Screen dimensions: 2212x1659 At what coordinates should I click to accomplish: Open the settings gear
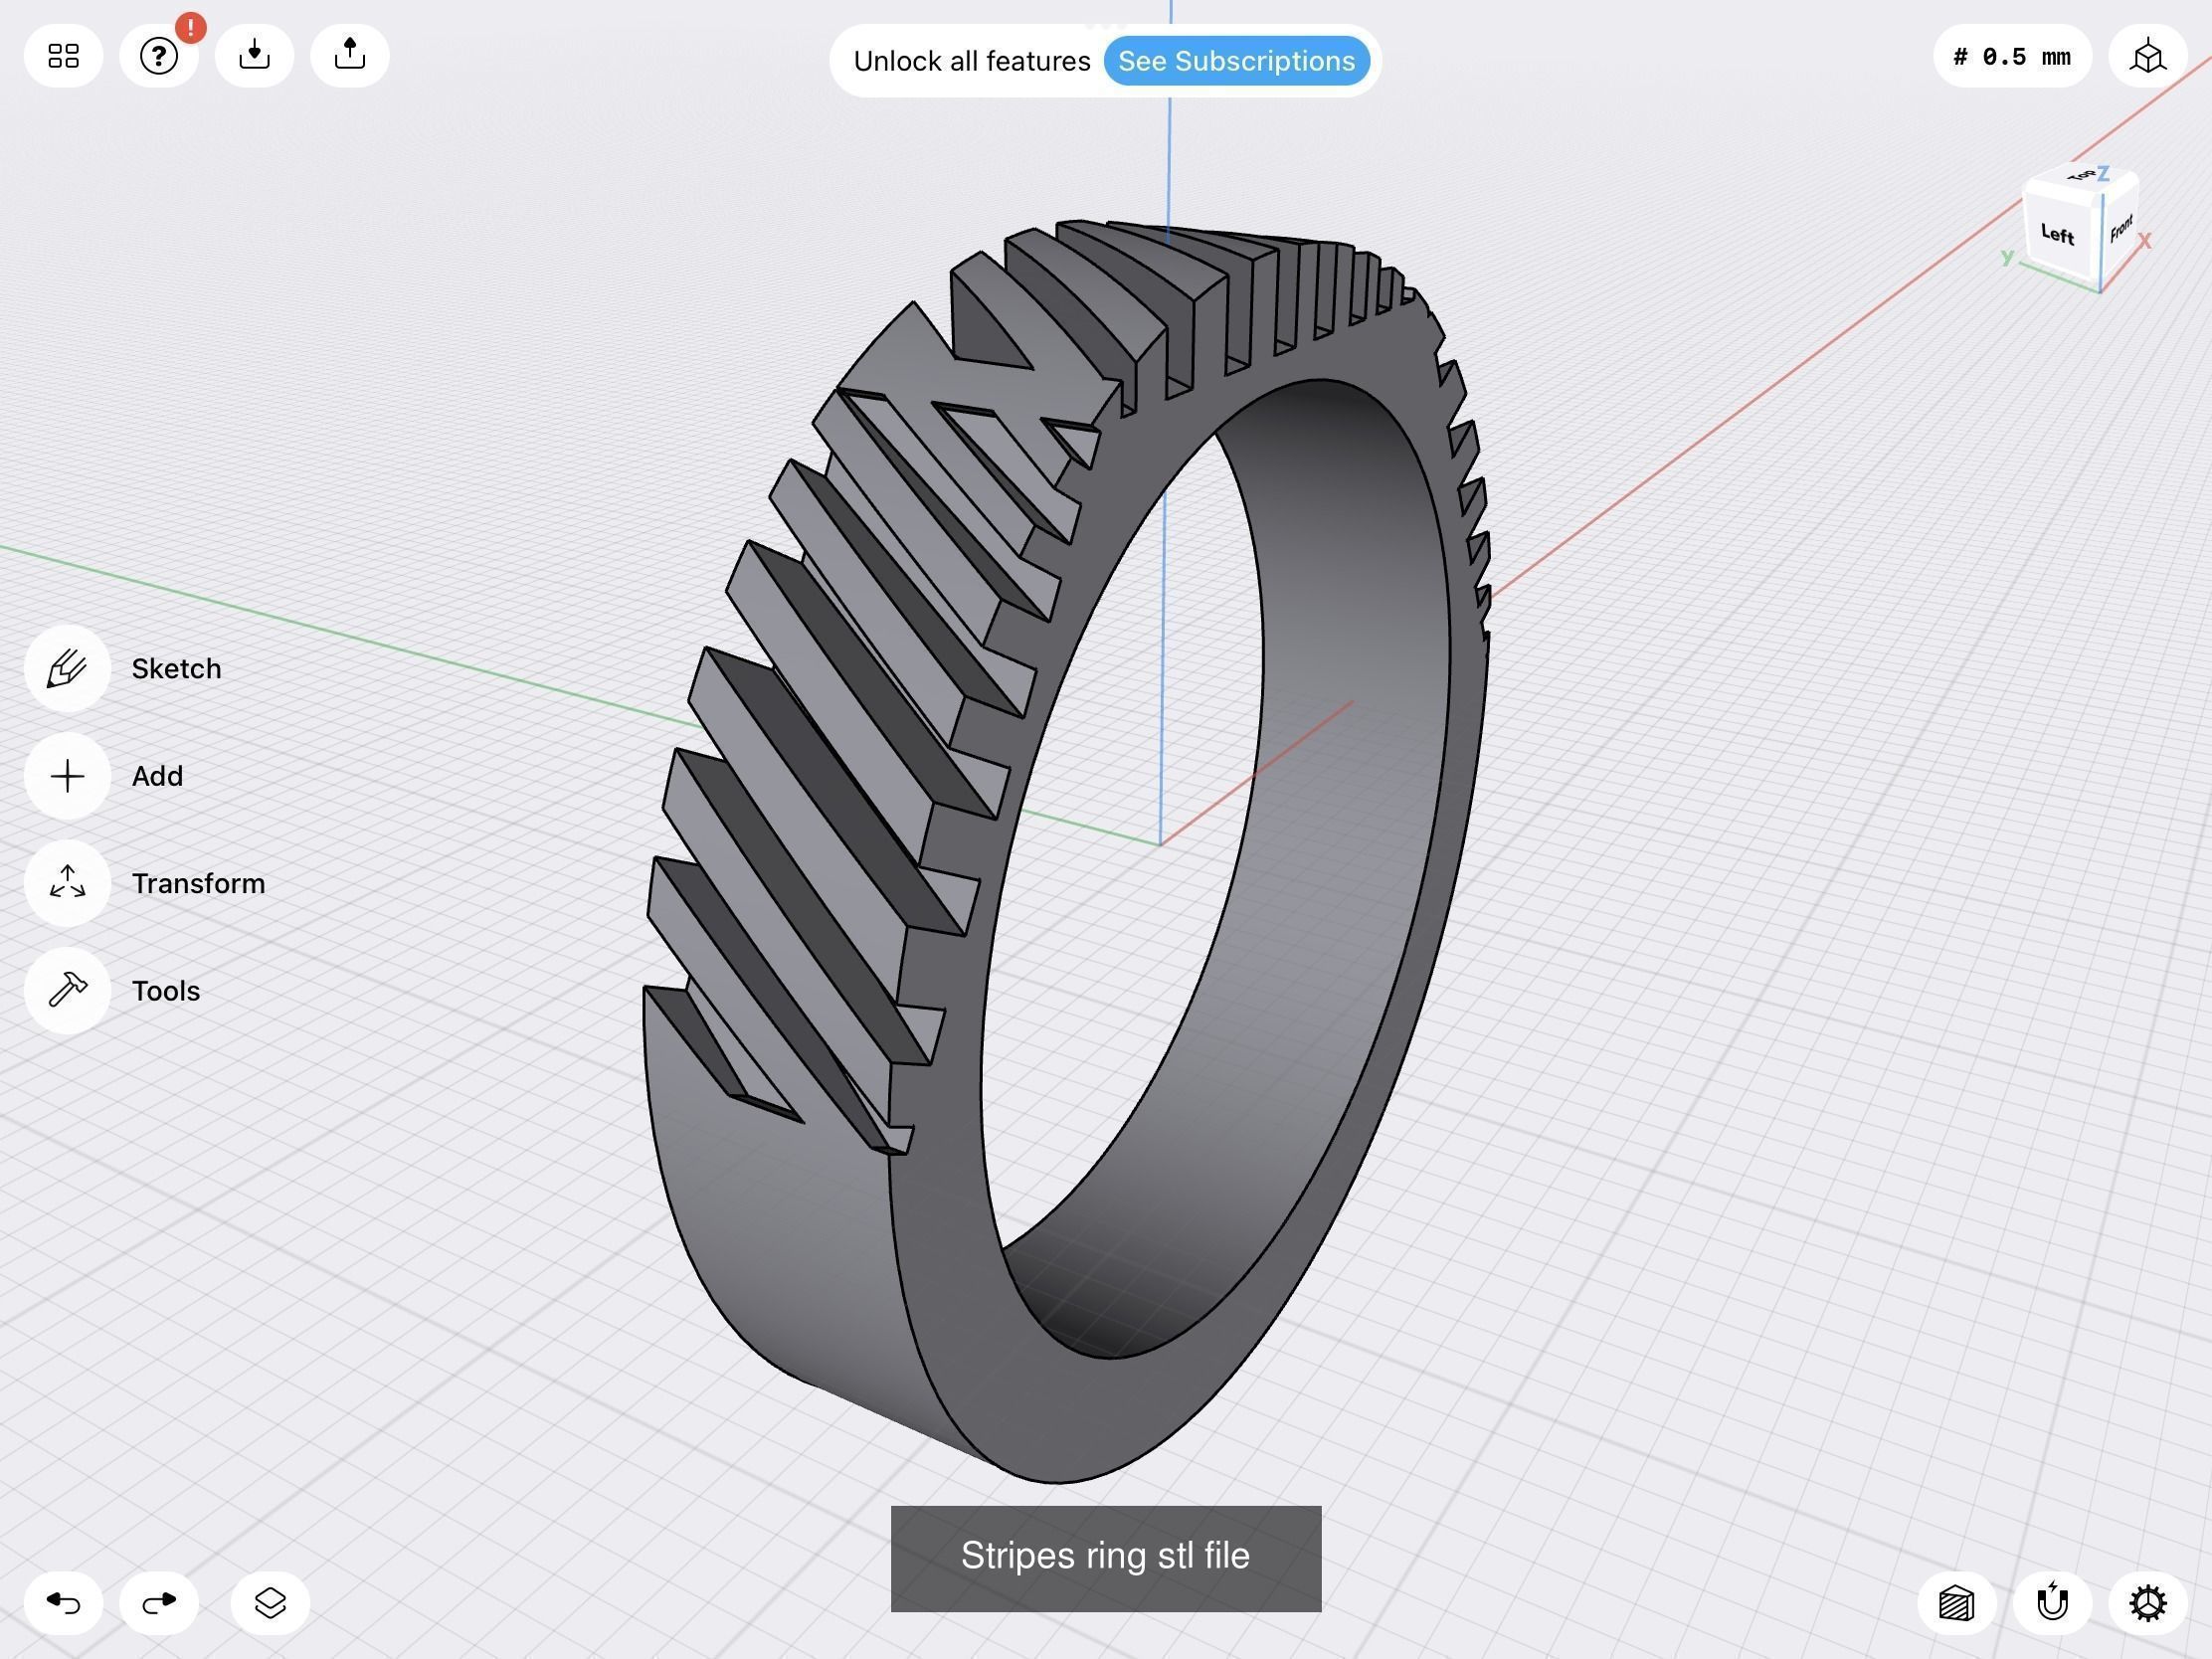[2148, 1603]
